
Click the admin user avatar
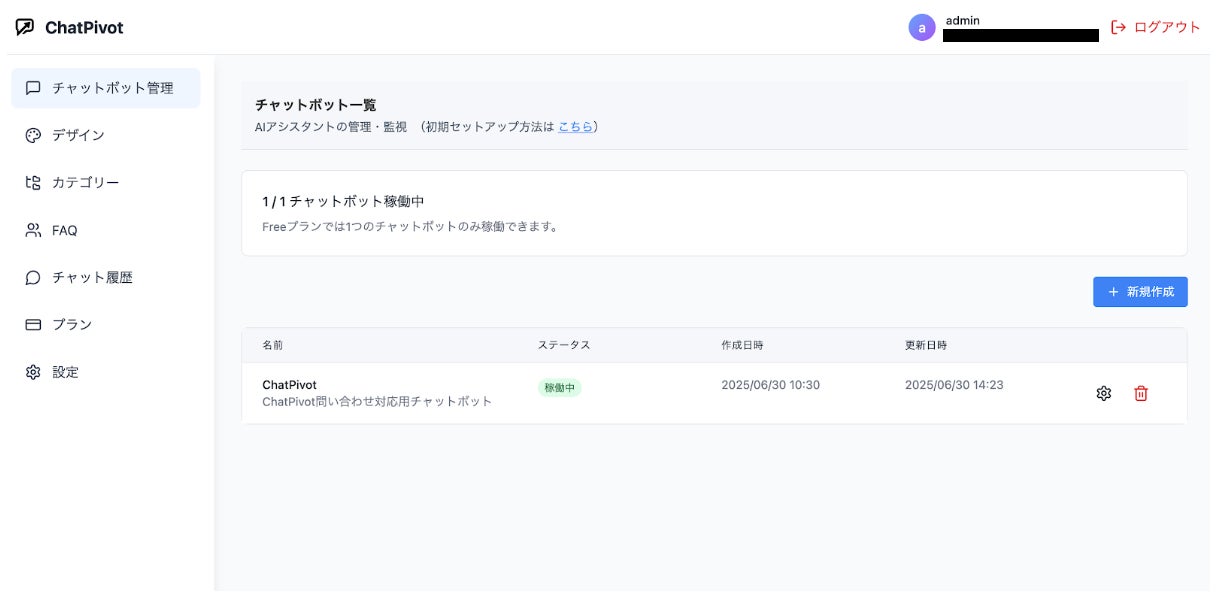pos(921,28)
